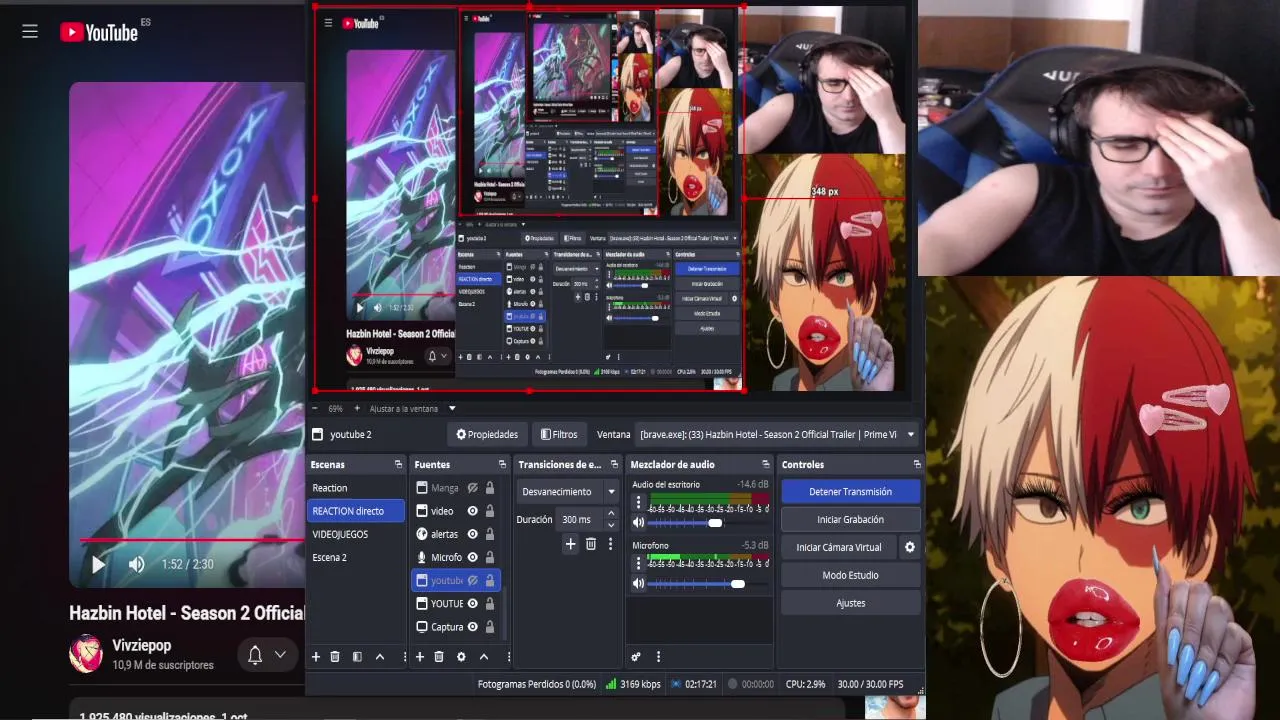
Task: Open Filtros for the selected source
Action: click(559, 434)
